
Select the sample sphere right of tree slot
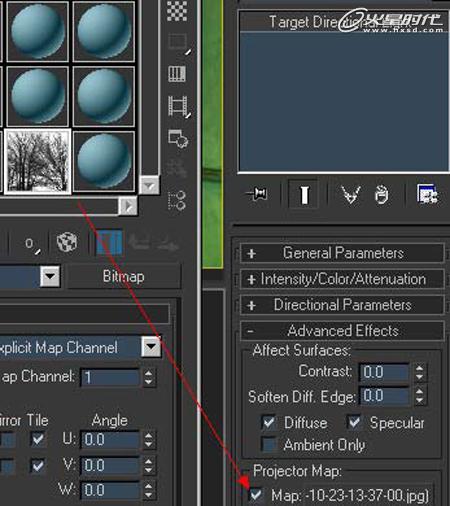coord(104,161)
